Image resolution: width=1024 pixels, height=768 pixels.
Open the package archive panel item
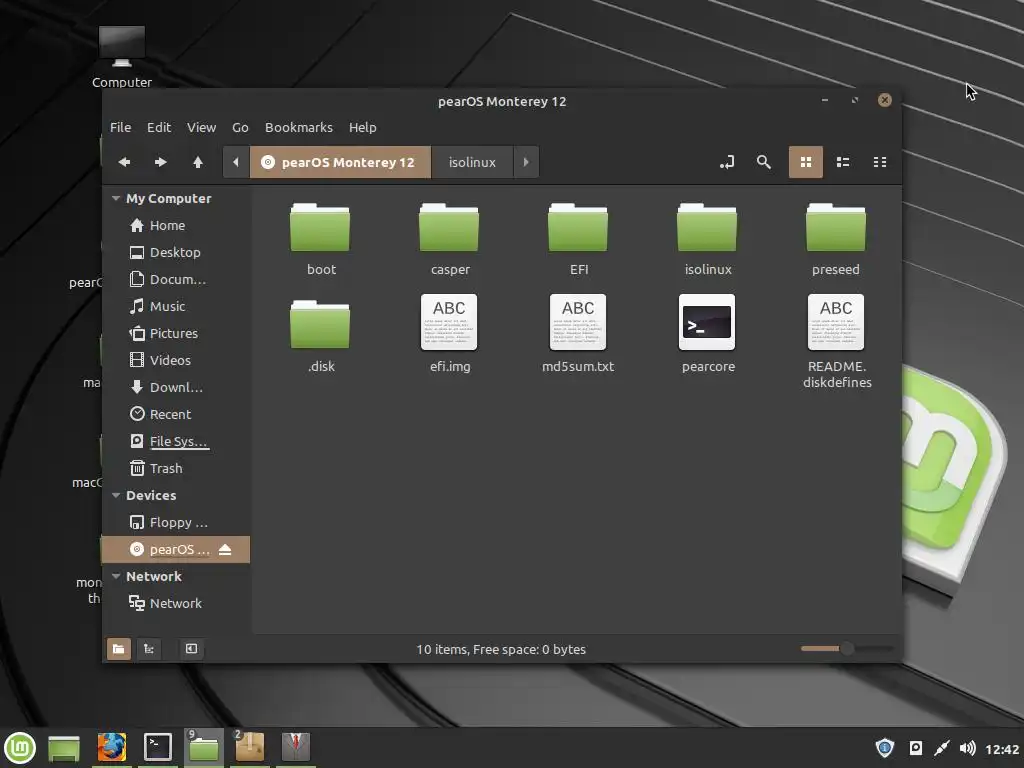click(249, 748)
